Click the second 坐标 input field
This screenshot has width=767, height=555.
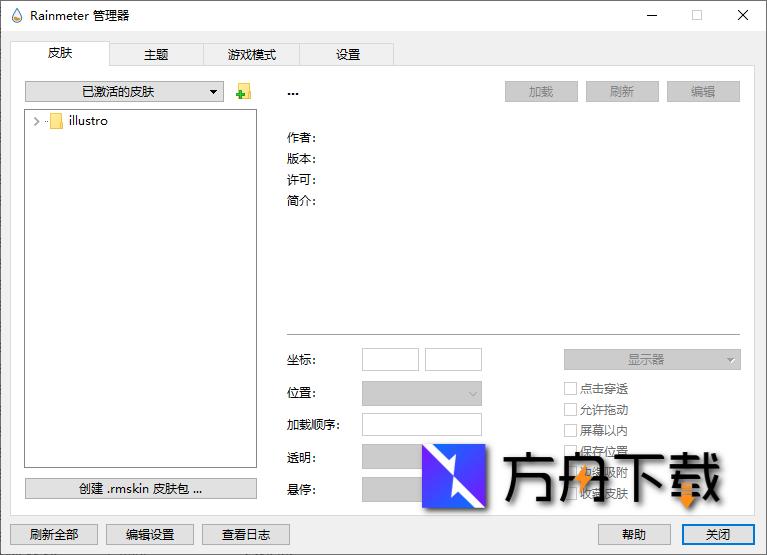(453, 359)
